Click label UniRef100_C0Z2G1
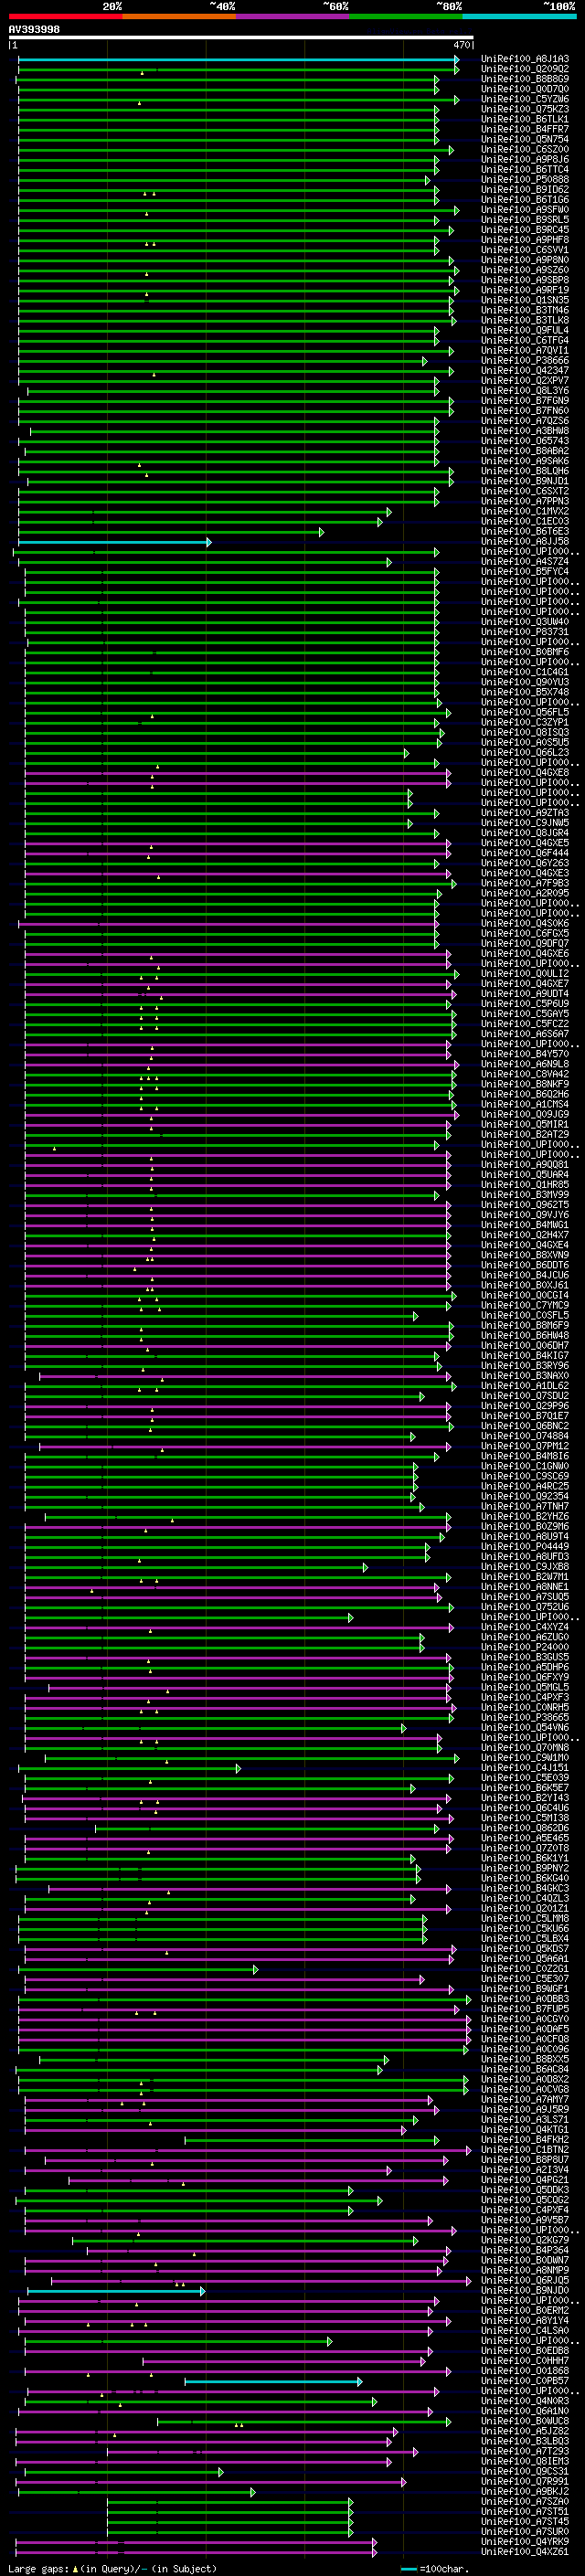 click(x=525, y=1969)
